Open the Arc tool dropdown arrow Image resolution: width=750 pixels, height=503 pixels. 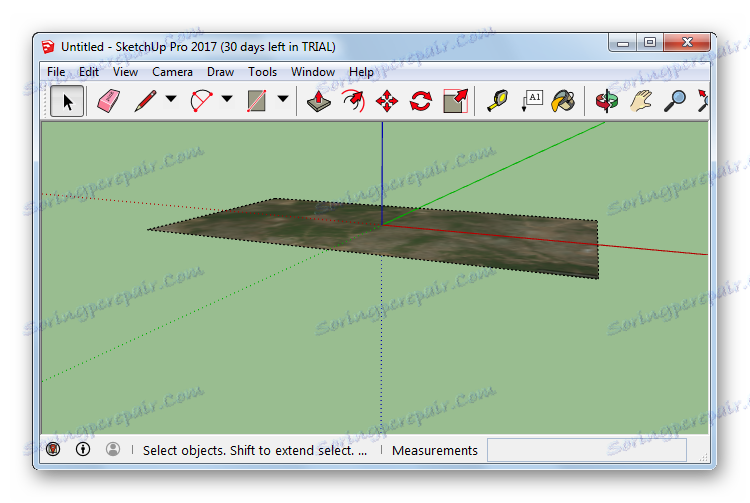tap(227, 99)
